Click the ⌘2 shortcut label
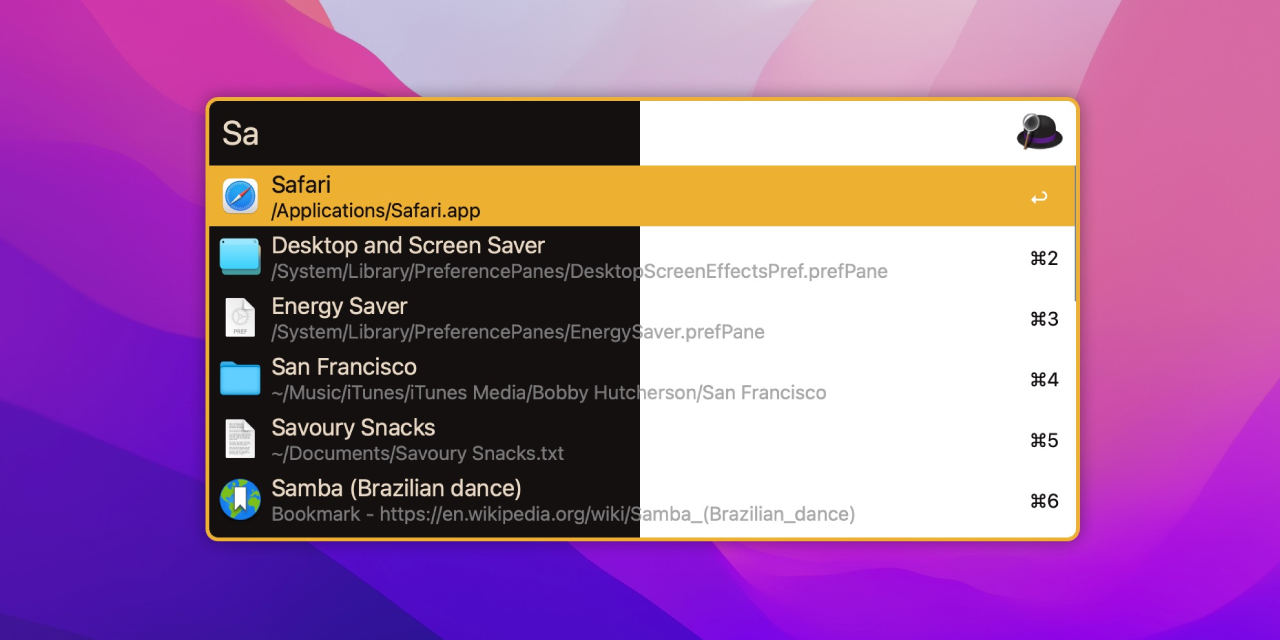The image size is (1280, 640). pos(1044,258)
